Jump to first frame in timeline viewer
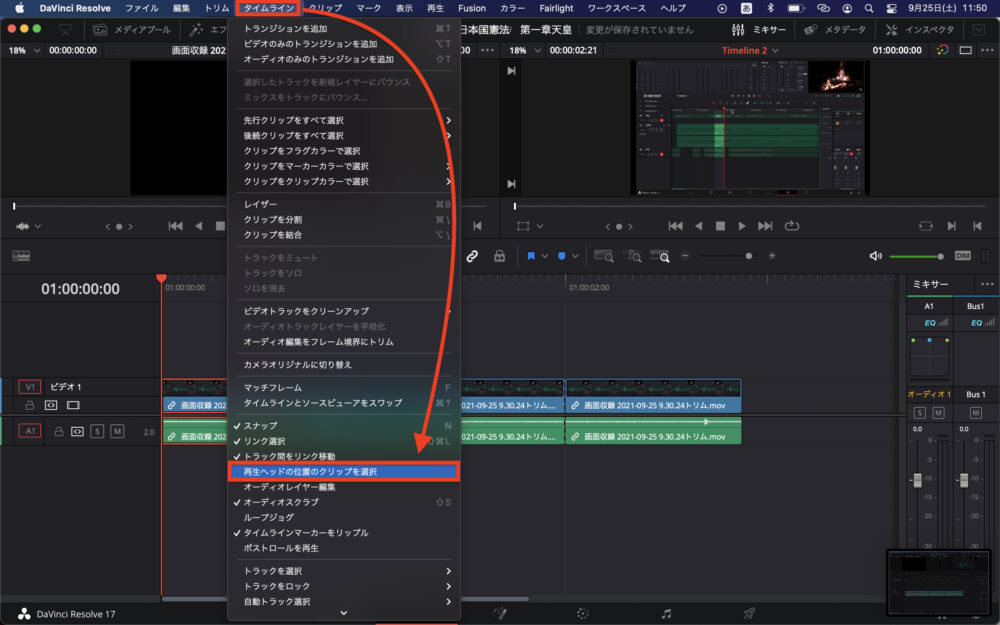The image size is (1000, 625). pos(675,226)
